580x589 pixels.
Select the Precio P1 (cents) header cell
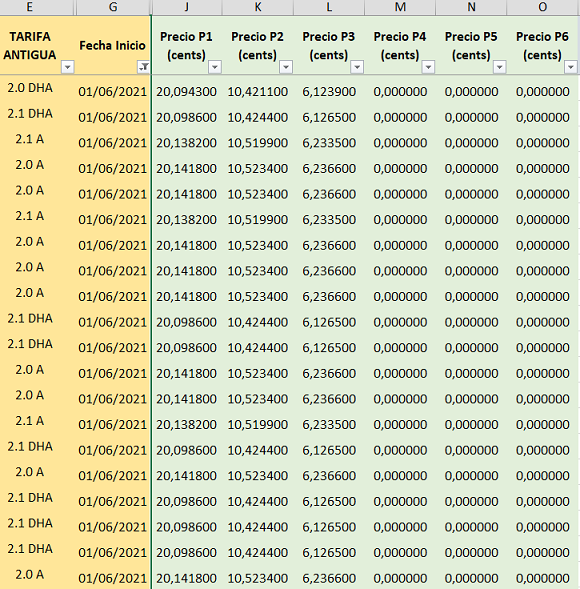(187, 45)
